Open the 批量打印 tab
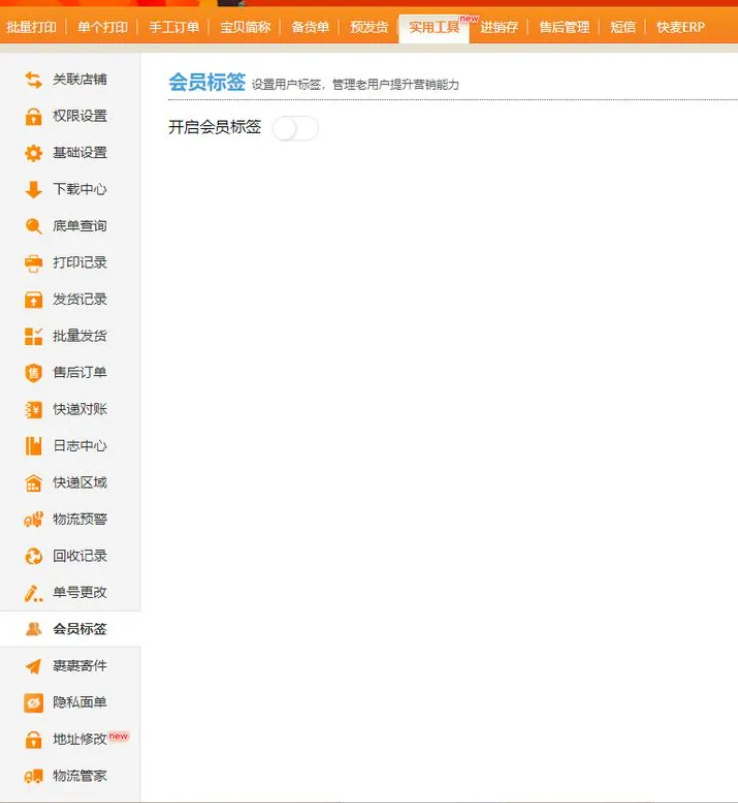This screenshot has height=803, width=738. point(31,27)
